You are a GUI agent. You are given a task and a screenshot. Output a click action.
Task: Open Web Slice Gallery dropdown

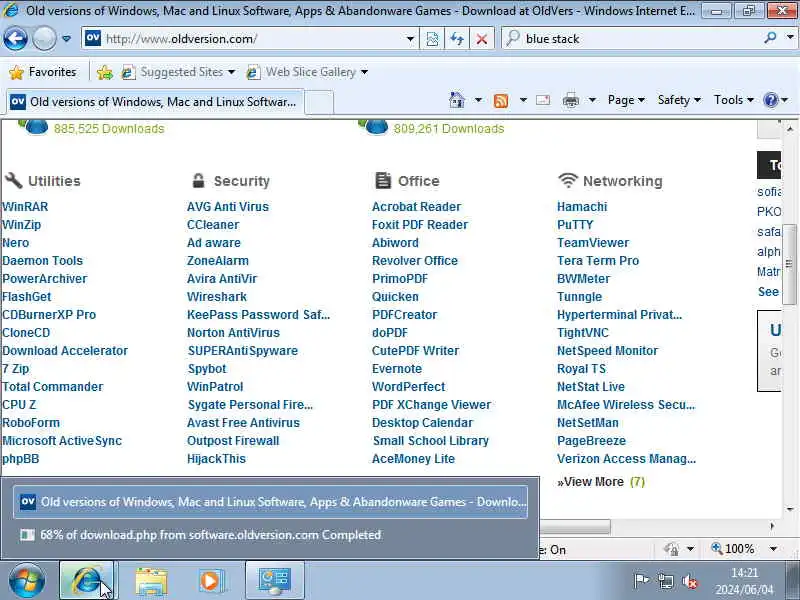click(306, 72)
